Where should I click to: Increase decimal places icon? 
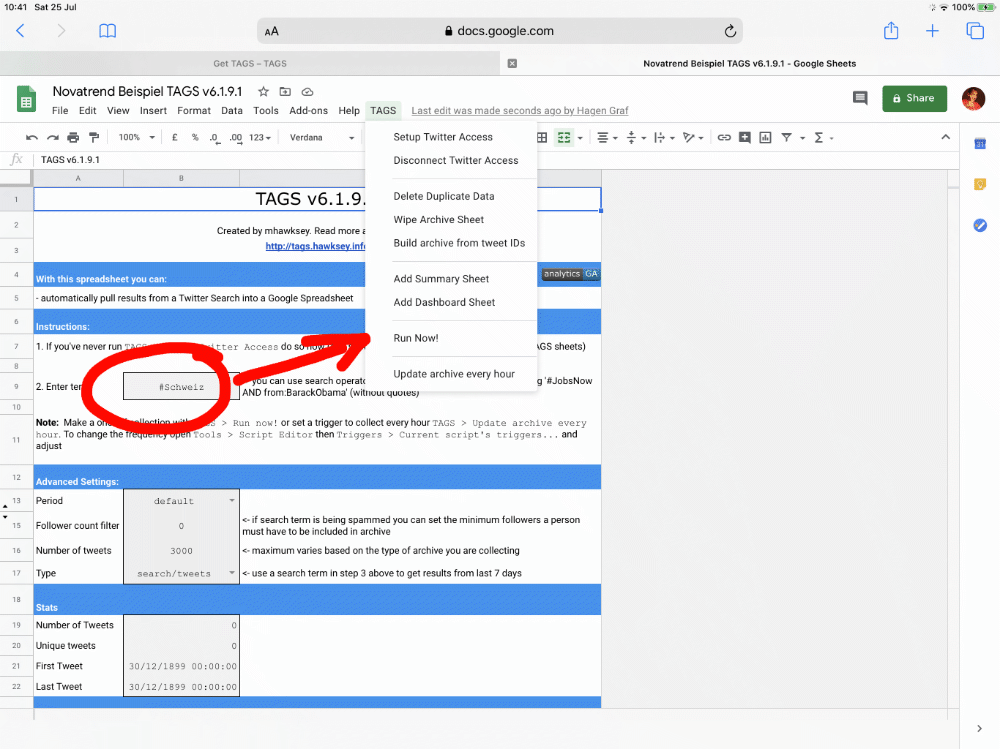point(236,137)
